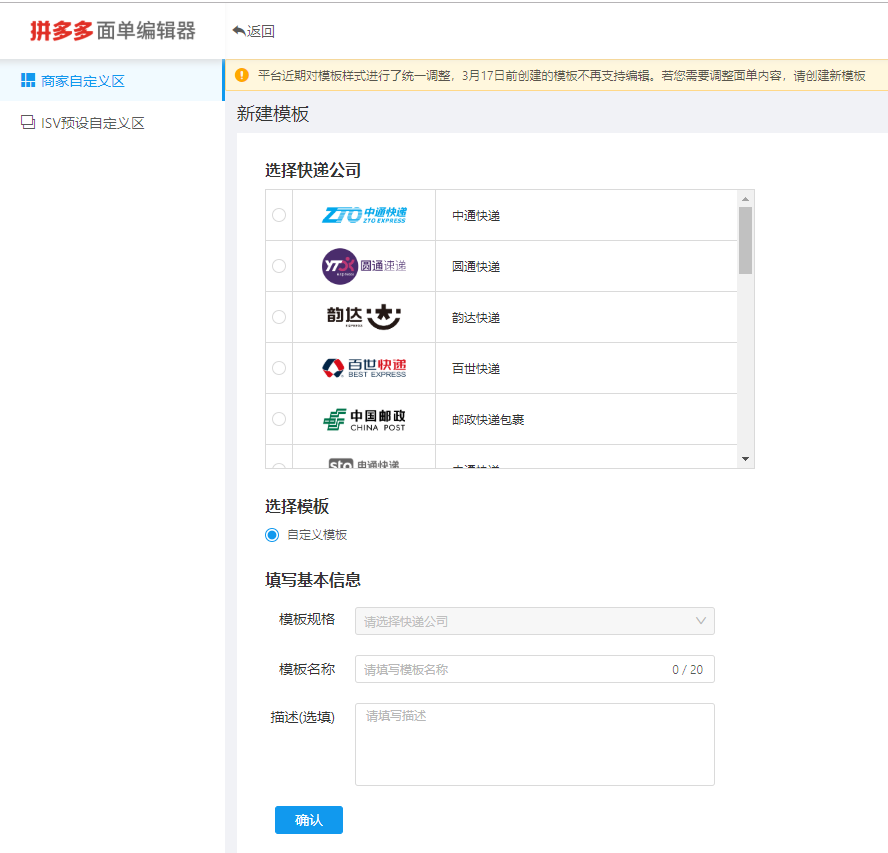Image resolution: width=888 pixels, height=853 pixels.
Task: Click the 拼多多面单编辑器 header logo
Action: pos(113,31)
